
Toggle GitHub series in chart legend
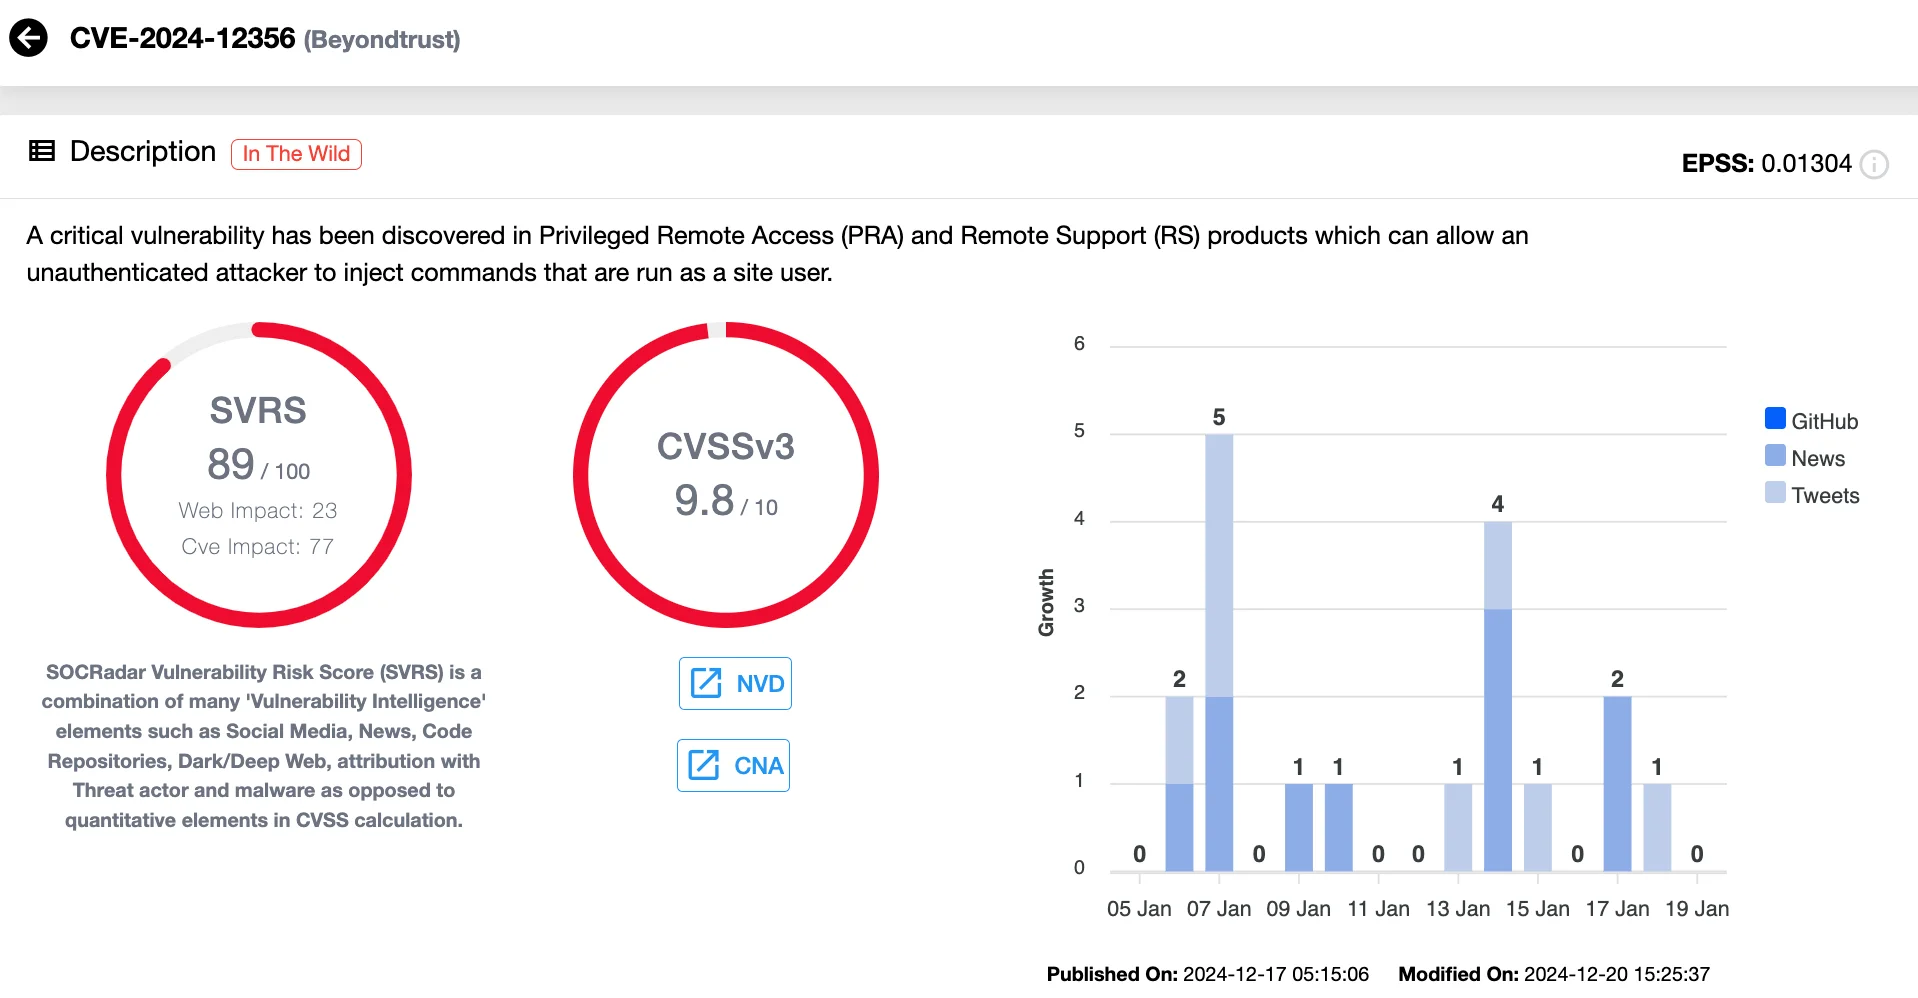[1811, 420]
